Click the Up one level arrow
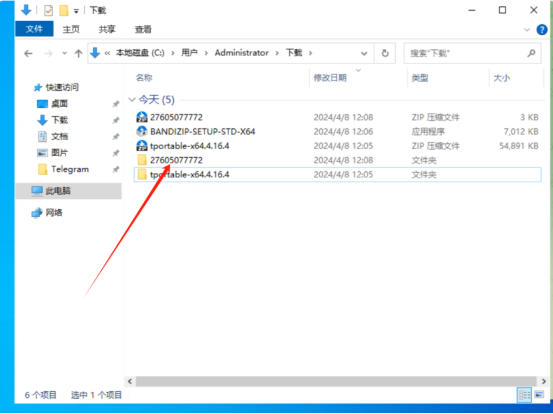 (78, 53)
